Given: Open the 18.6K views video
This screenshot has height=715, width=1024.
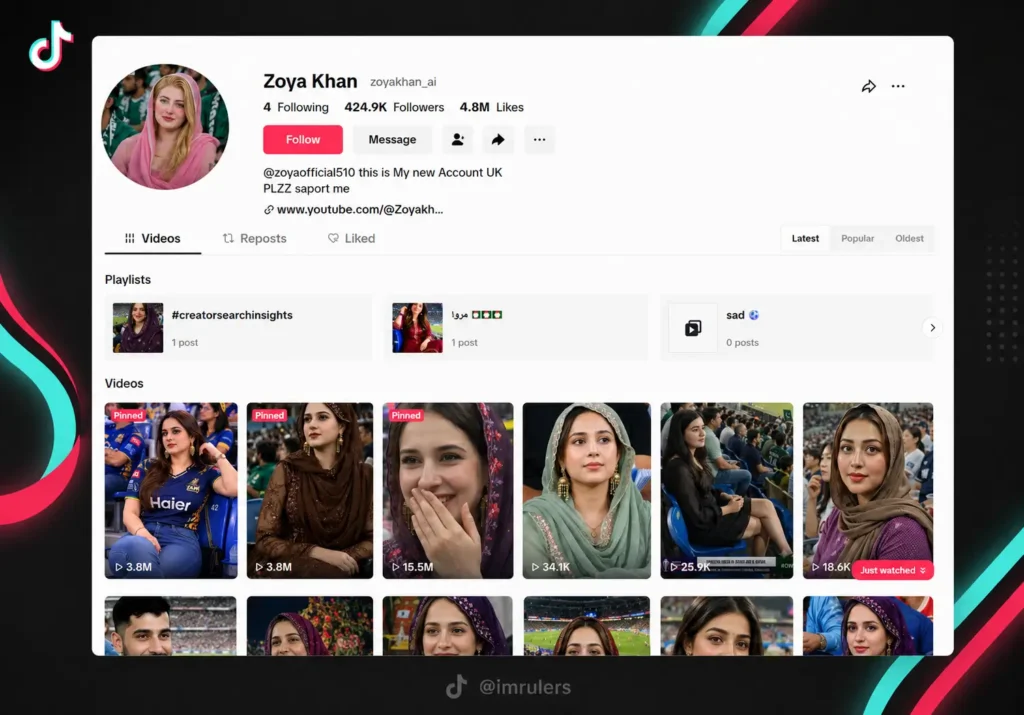Looking at the screenshot, I should [868, 490].
